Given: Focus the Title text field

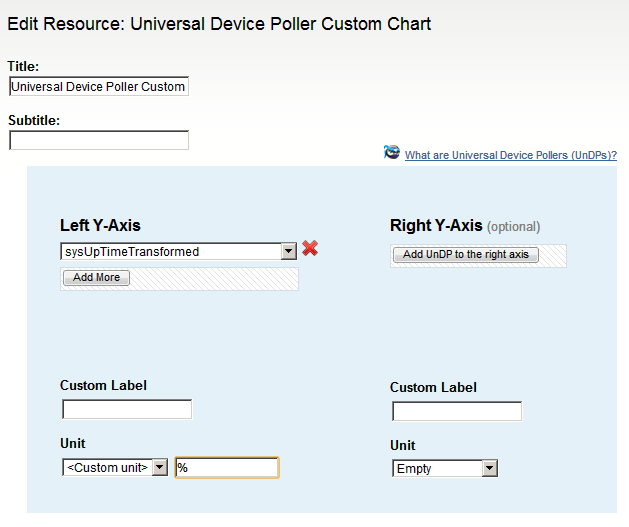Looking at the screenshot, I should (98, 87).
